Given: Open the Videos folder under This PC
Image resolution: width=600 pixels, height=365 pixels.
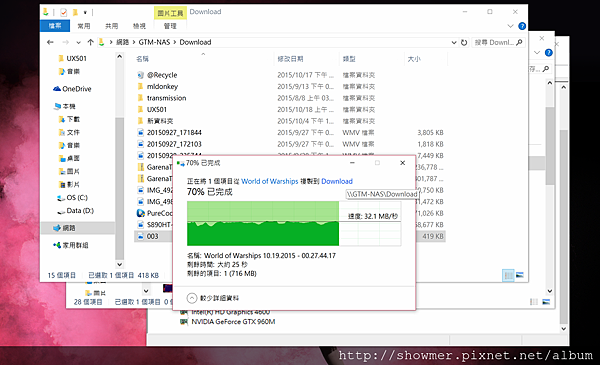Looking at the screenshot, I should [73, 184].
